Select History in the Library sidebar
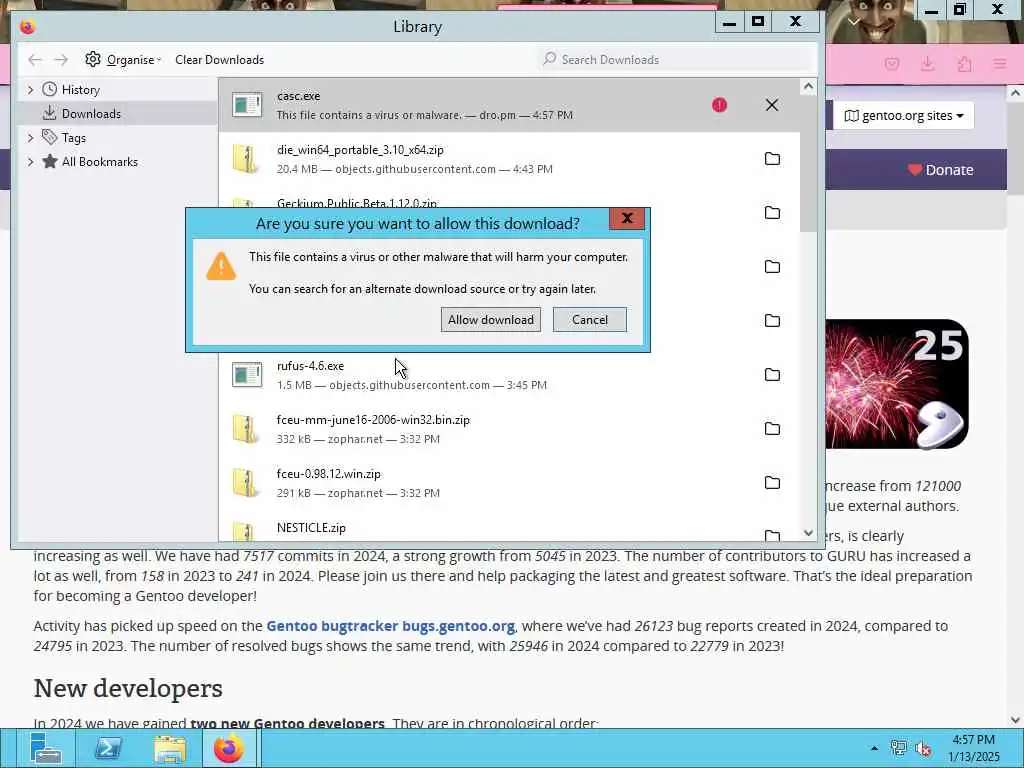The image size is (1024, 768). 80,89
